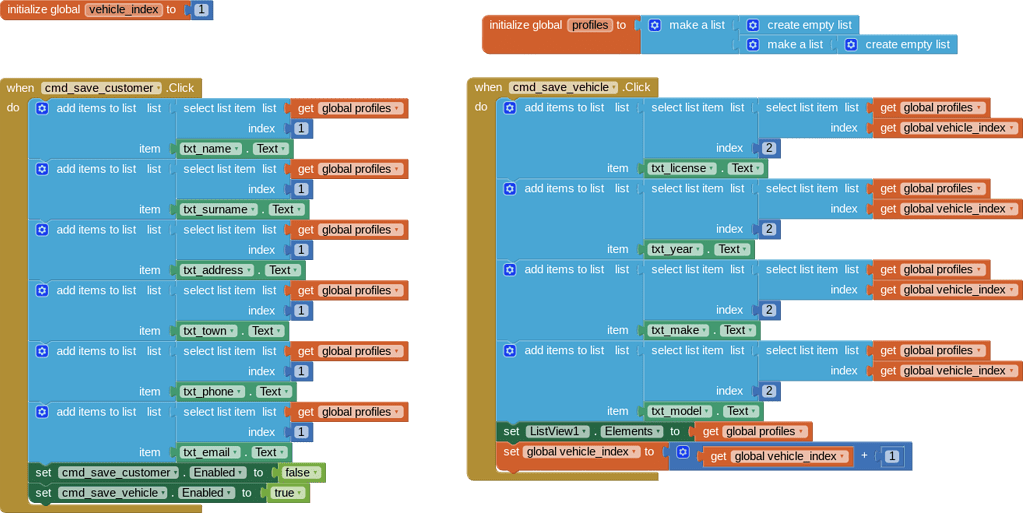Viewport: 1023px width, 513px height.
Task: Click gear on txt_model add items block
Action: [509, 351]
